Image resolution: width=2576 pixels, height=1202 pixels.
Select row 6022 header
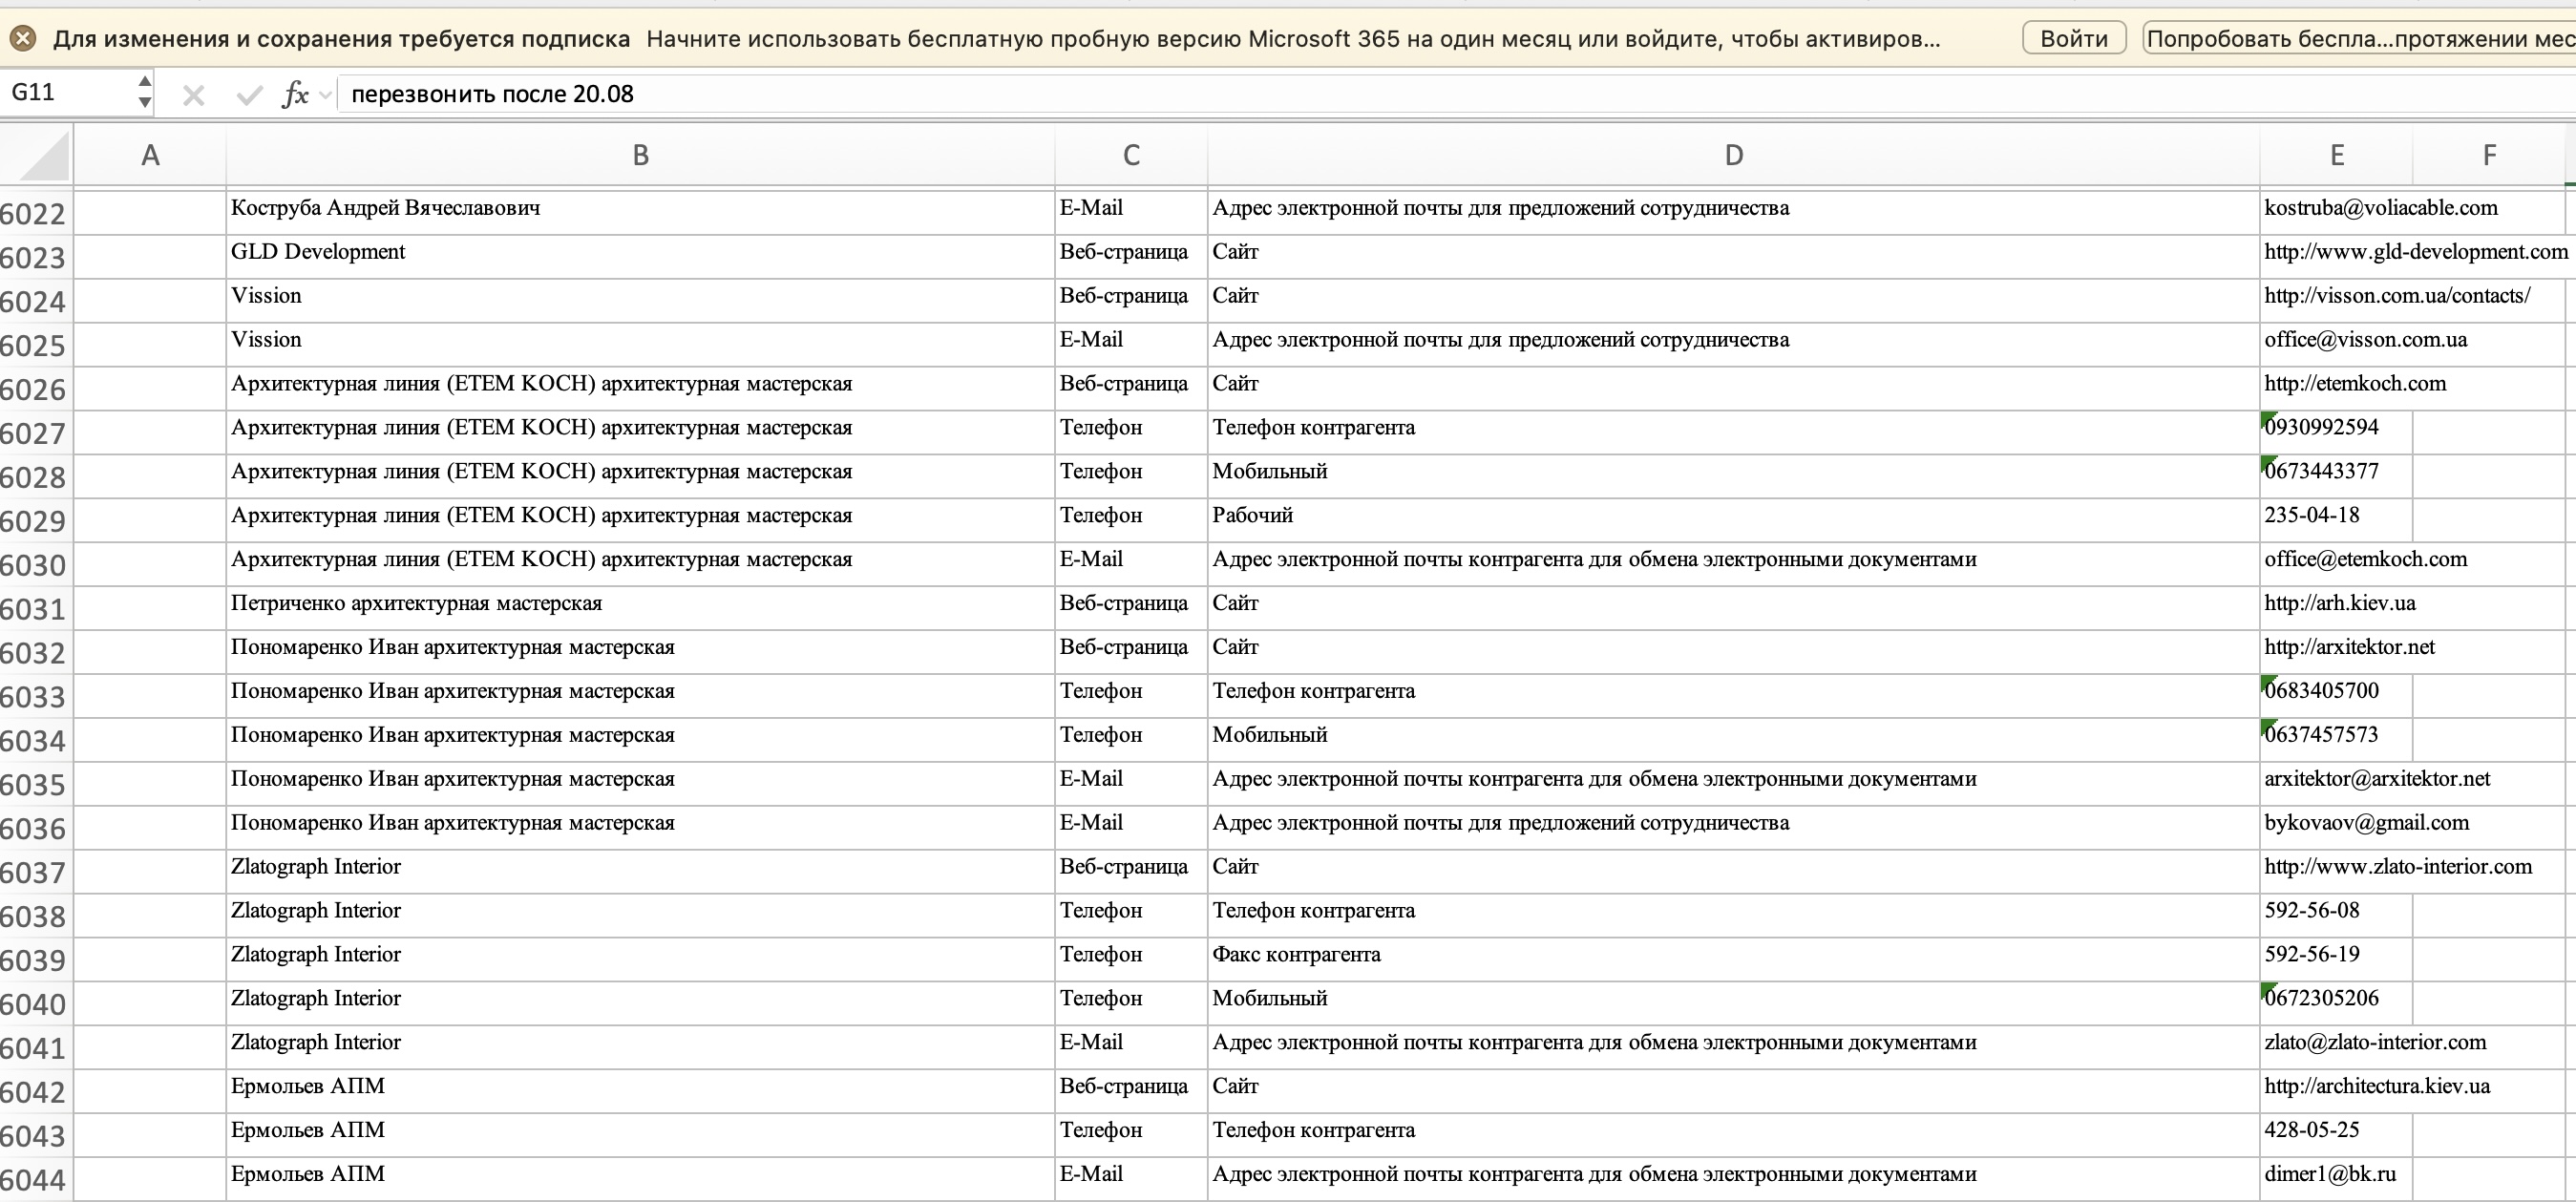click(x=36, y=213)
